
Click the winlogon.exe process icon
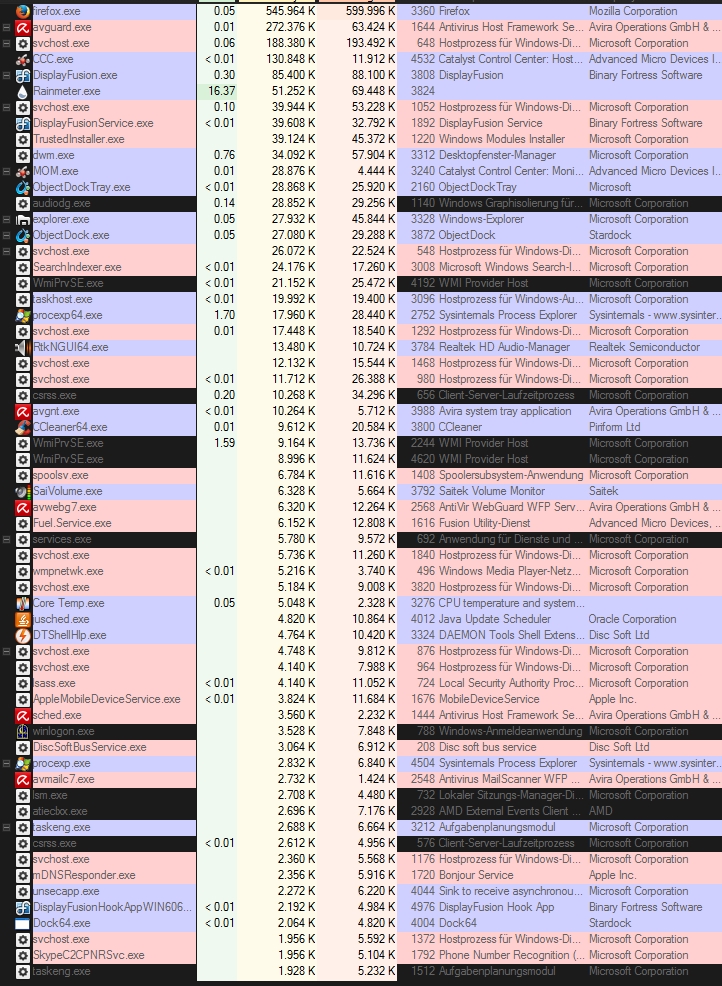coord(23,731)
